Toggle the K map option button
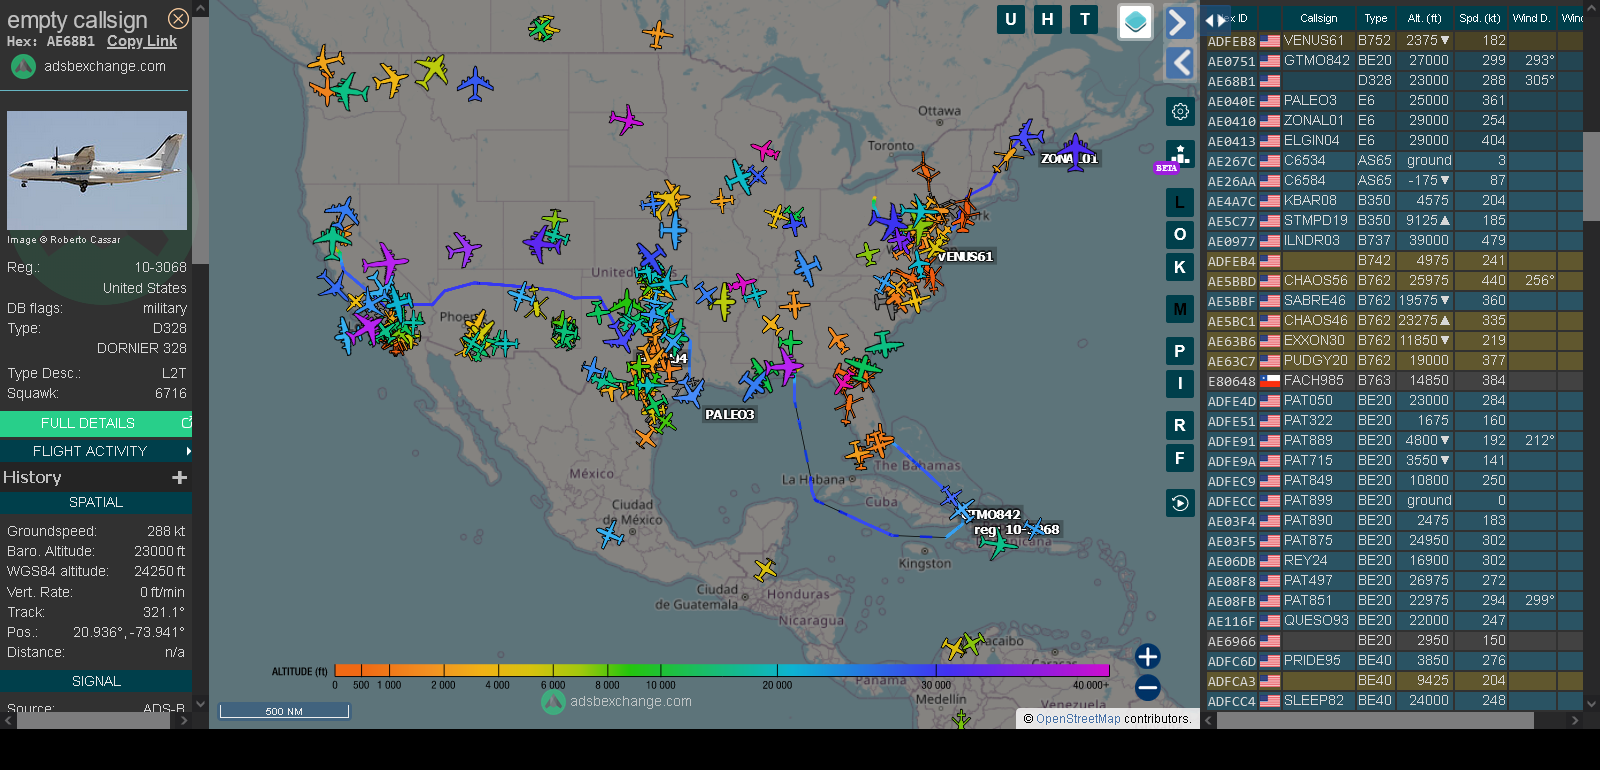Image resolution: width=1600 pixels, height=770 pixels. [1180, 267]
